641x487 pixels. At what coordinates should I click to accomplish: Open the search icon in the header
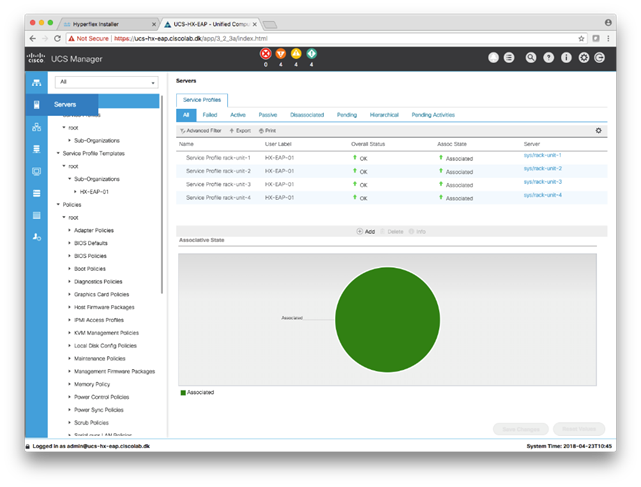click(531, 58)
